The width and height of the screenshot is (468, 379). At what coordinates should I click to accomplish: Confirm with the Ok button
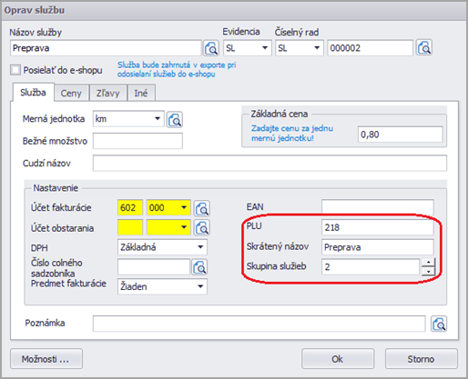tap(337, 359)
